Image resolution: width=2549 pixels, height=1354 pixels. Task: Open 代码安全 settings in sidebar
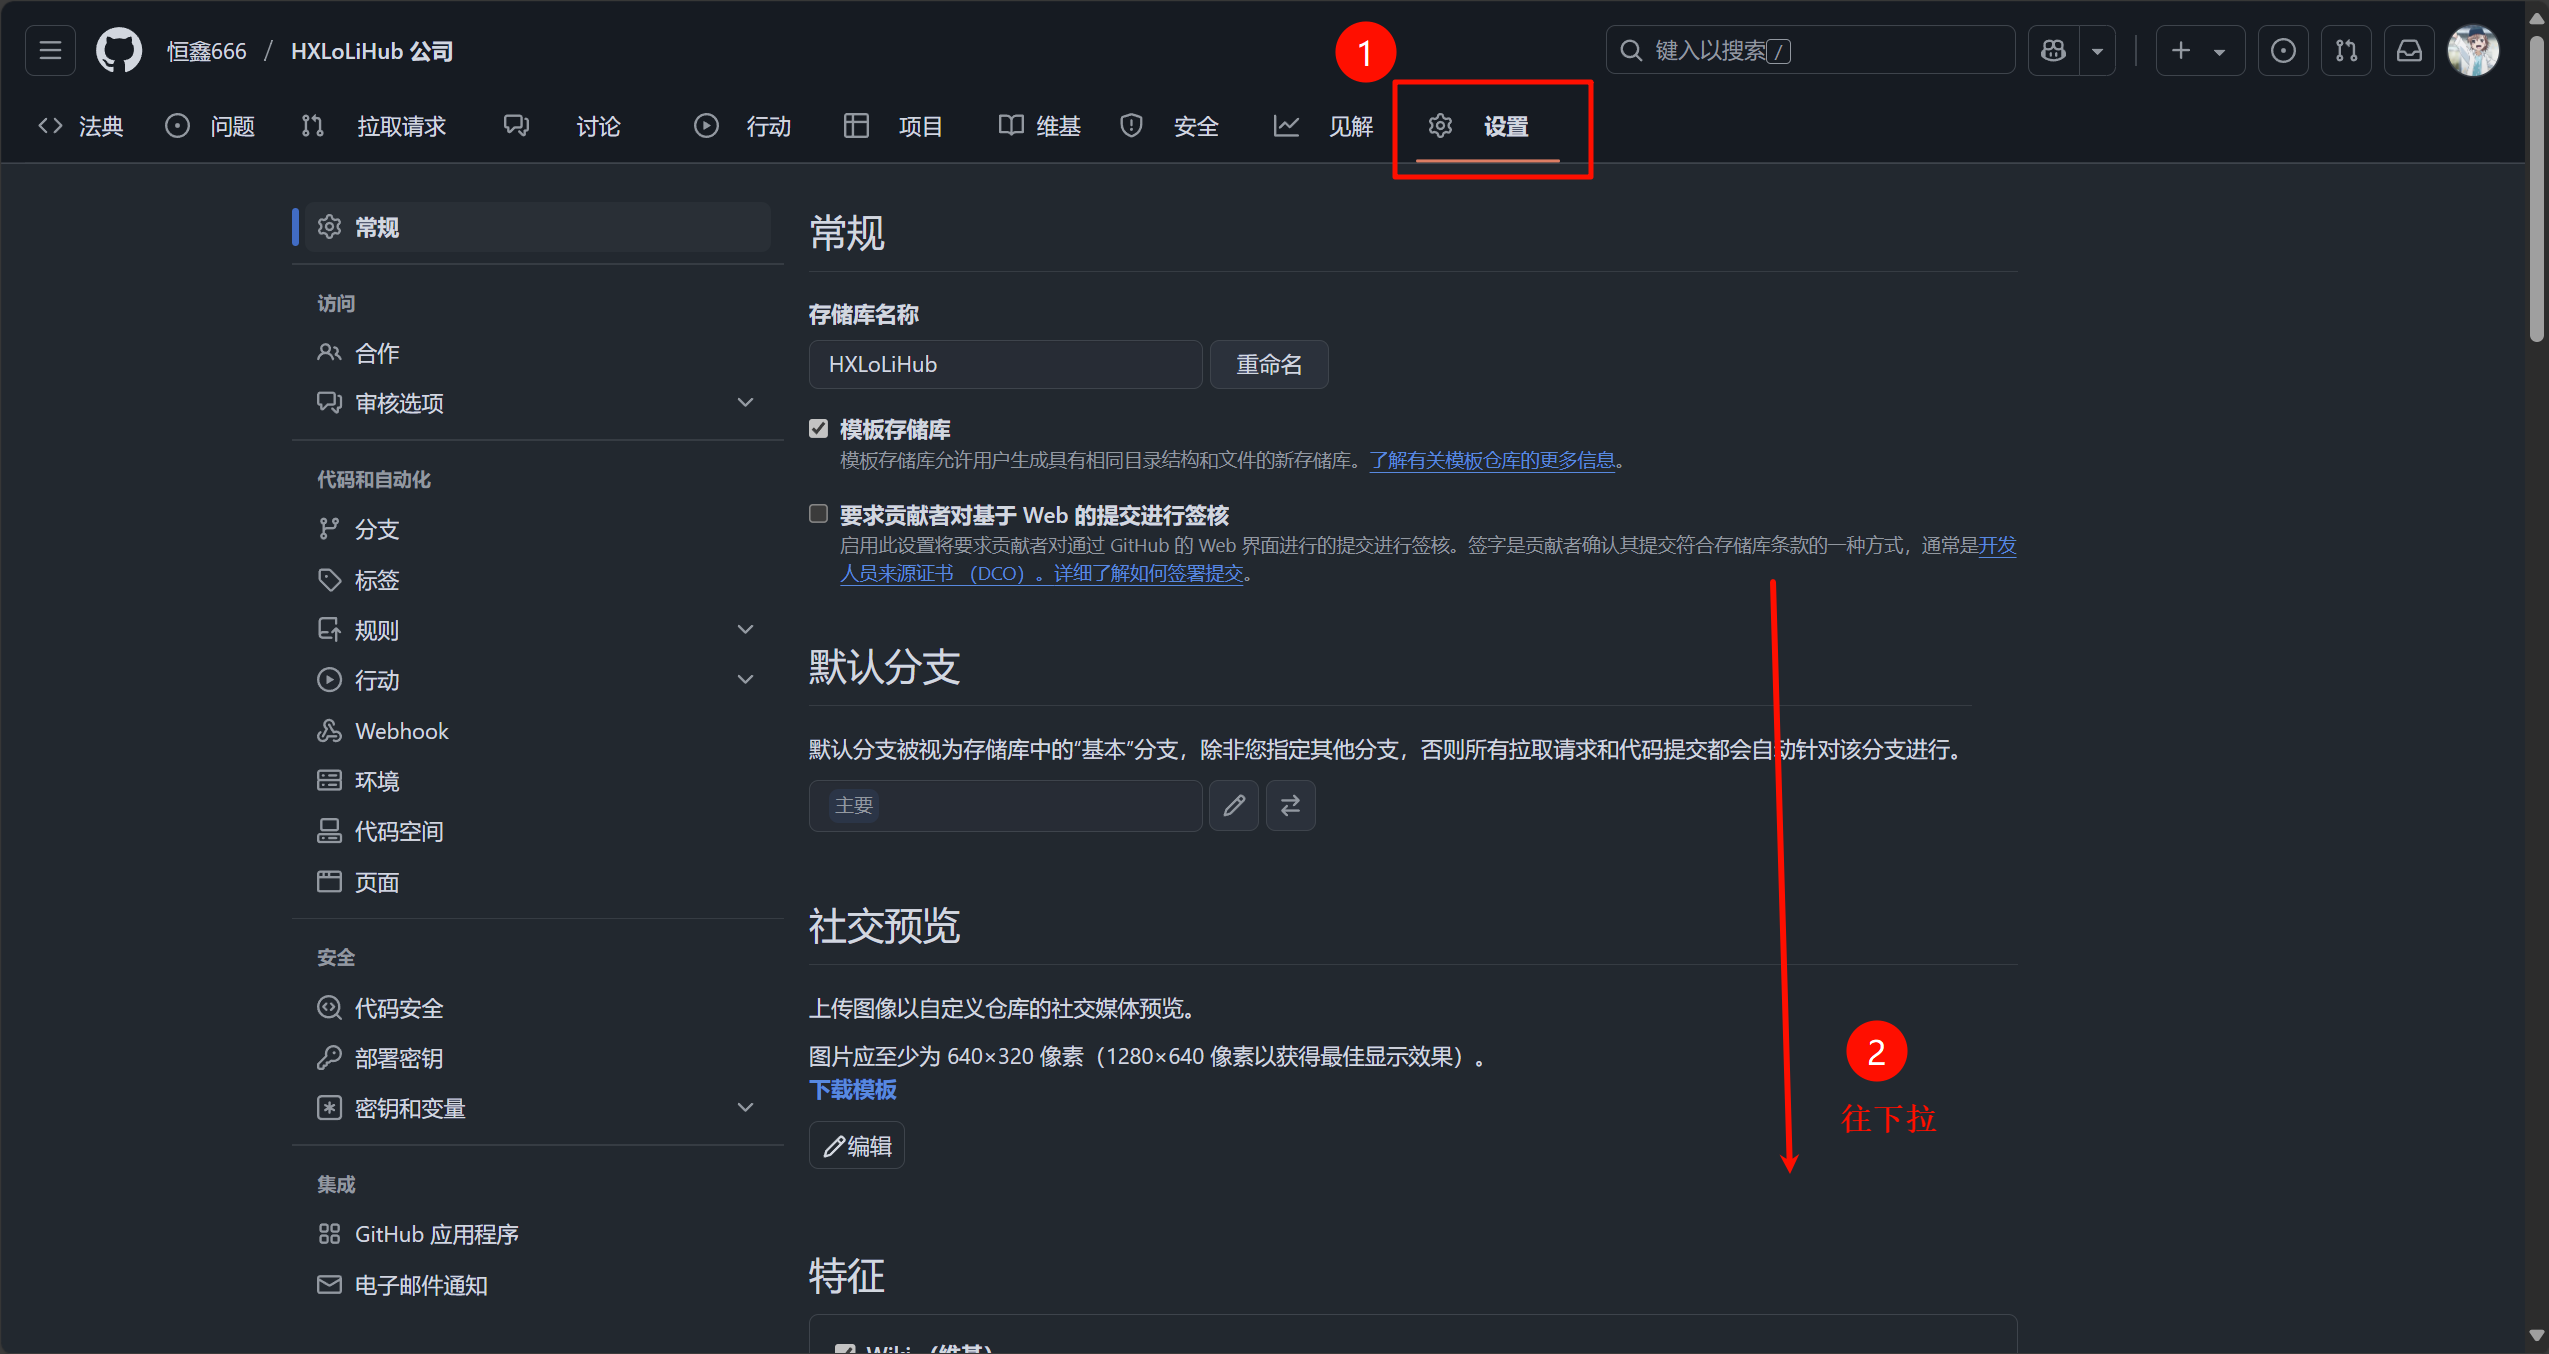point(538,1008)
